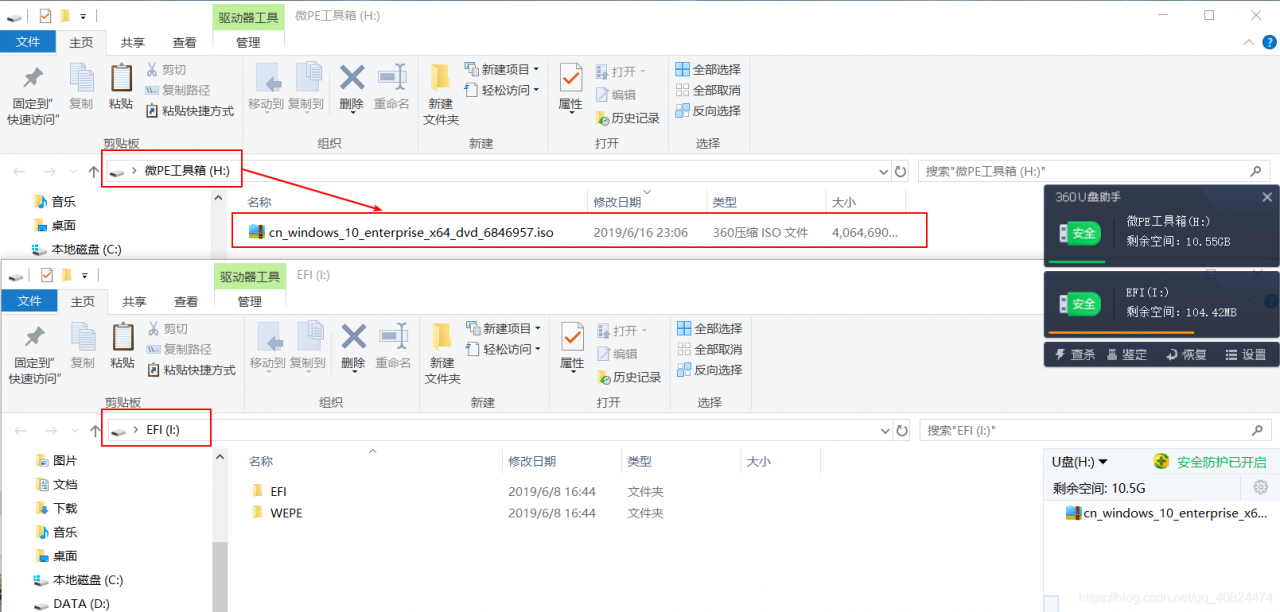Click 粘贴 icon in EFI (I:) window
Image resolution: width=1280 pixels, height=612 pixels.
point(123,337)
